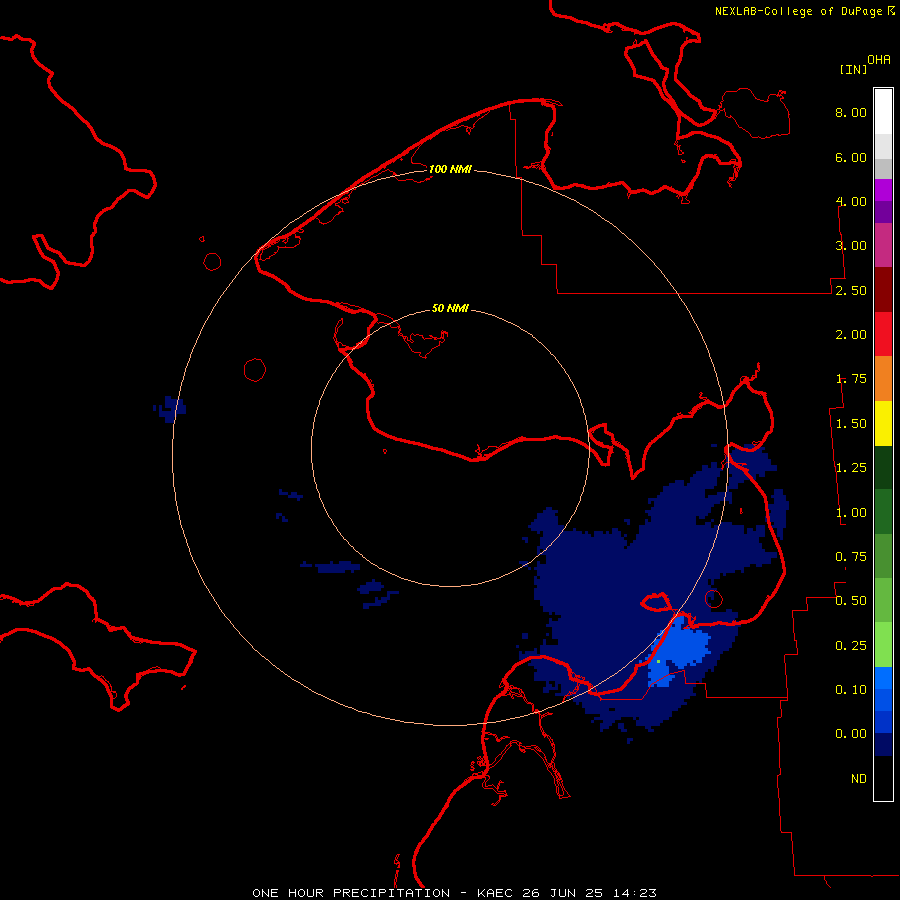Image resolution: width=900 pixels, height=900 pixels.
Task: Click the 1.75 legend value
Action: [851, 379]
